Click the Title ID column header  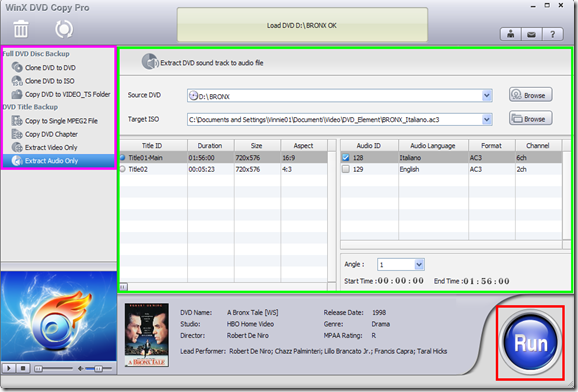coord(153,146)
